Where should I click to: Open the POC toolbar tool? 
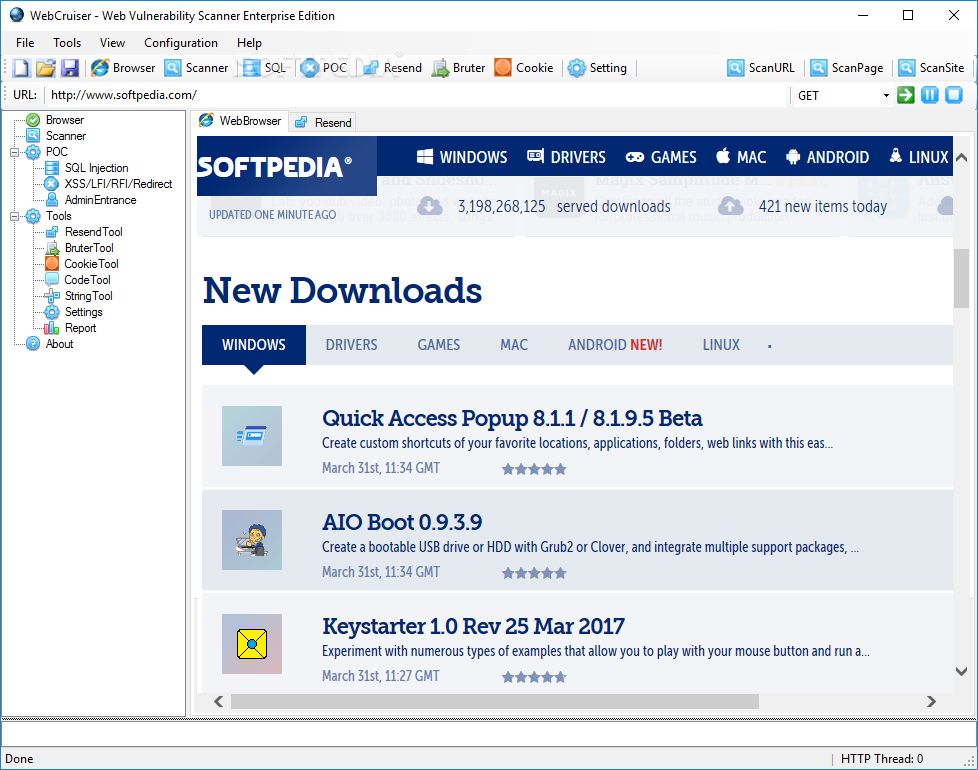click(324, 68)
